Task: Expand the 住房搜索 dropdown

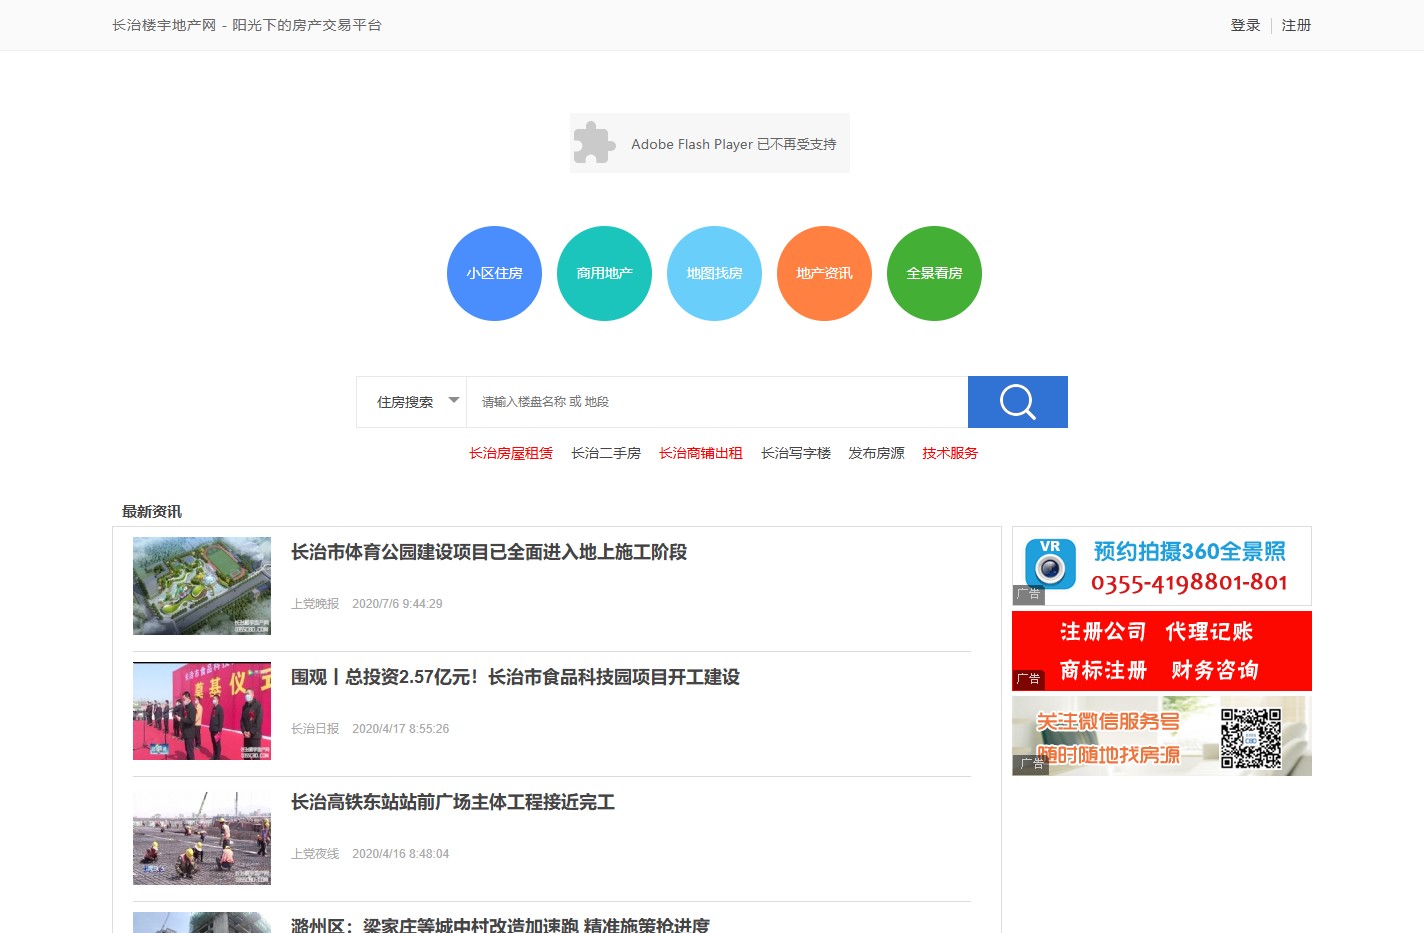Action: (x=412, y=402)
